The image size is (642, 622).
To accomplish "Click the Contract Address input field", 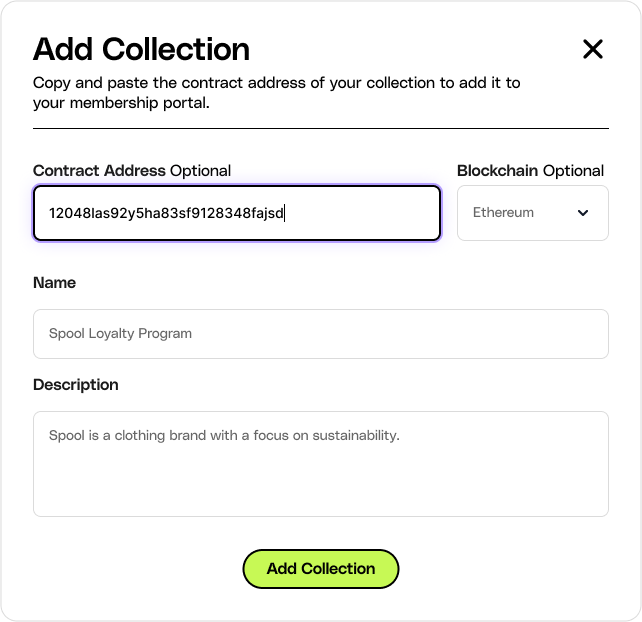I will coord(237,213).
